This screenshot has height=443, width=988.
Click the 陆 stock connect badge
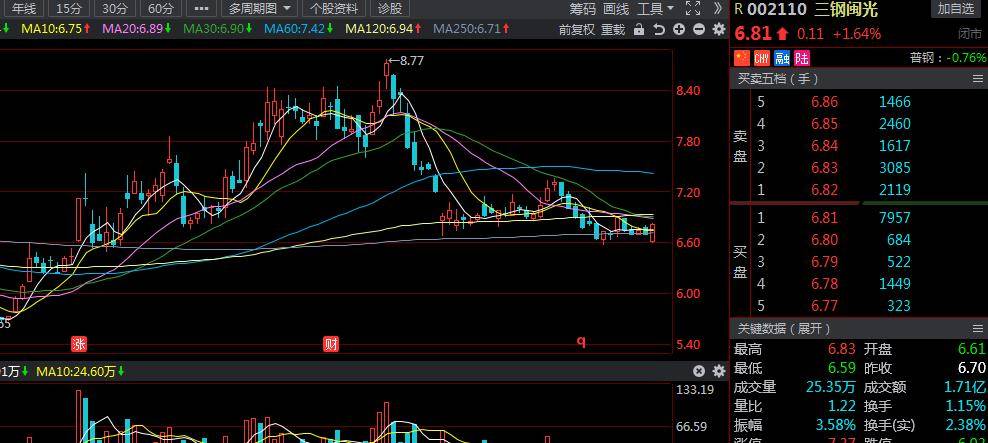coord(801,58)
